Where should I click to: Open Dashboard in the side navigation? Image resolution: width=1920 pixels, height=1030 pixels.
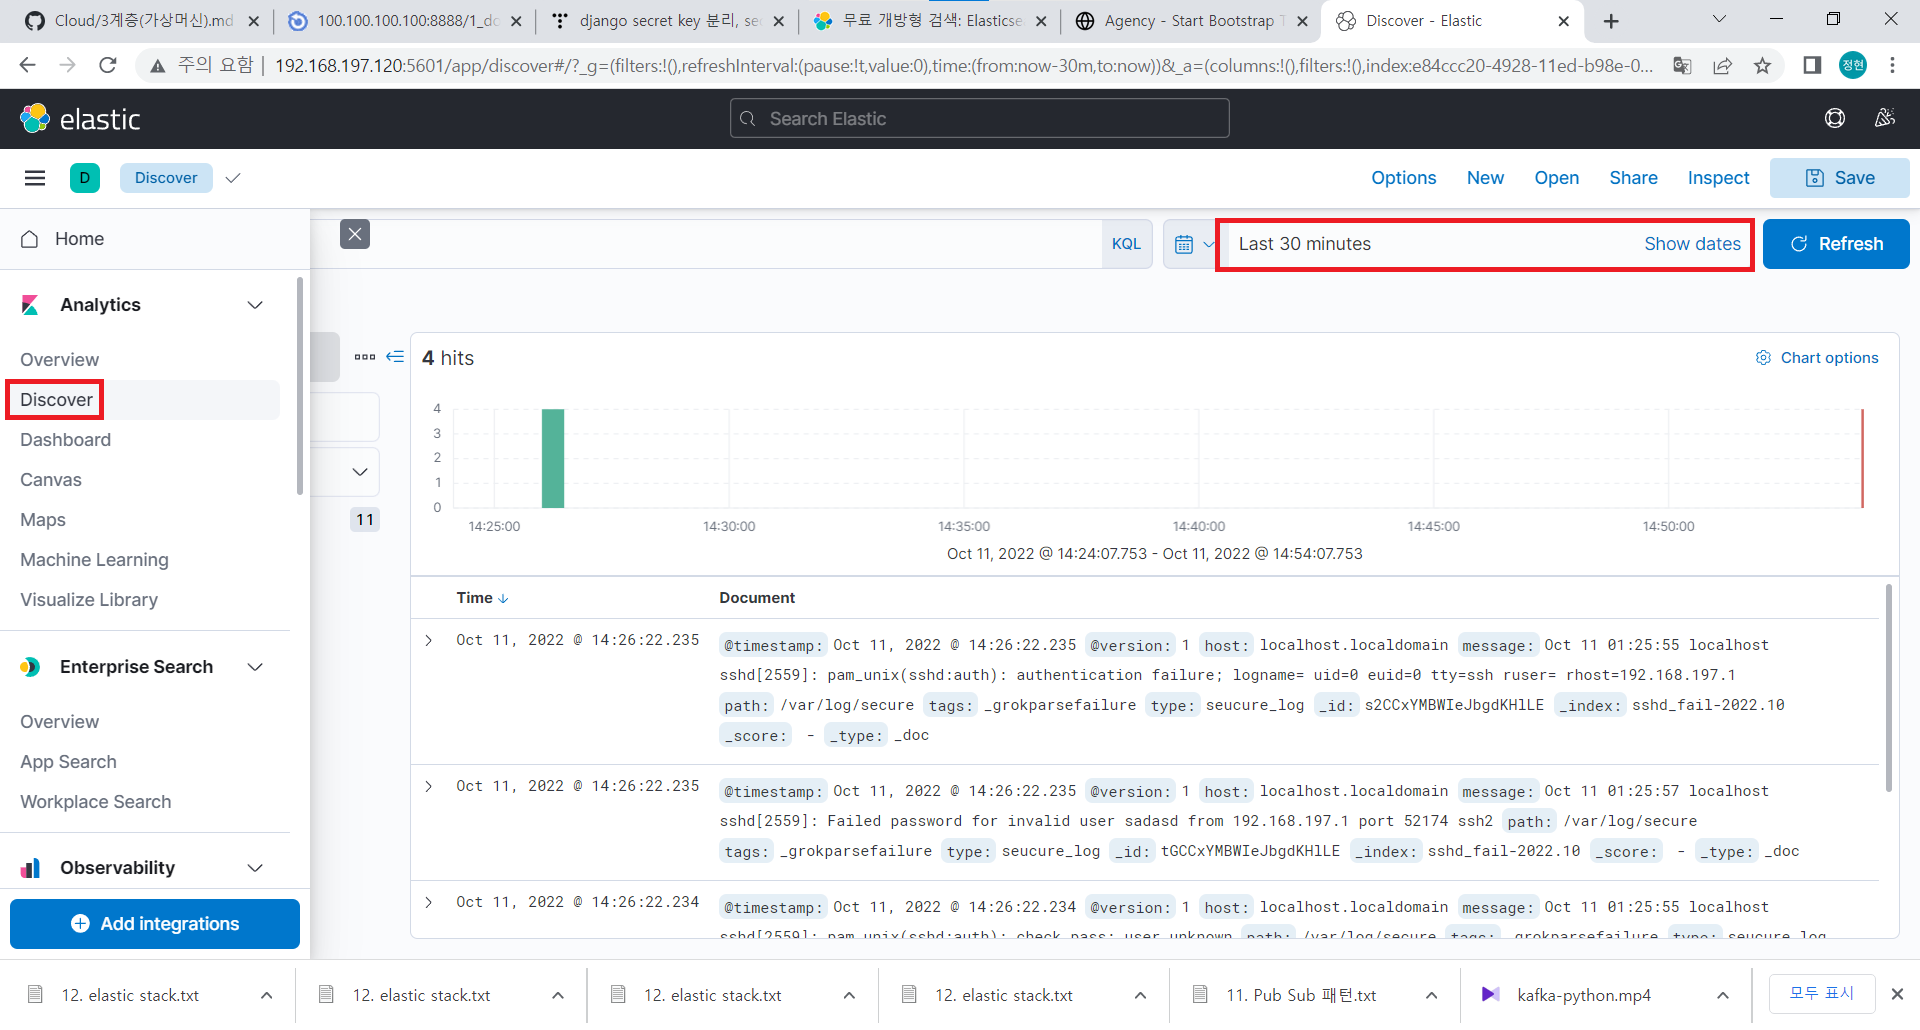tap(66, 440)
